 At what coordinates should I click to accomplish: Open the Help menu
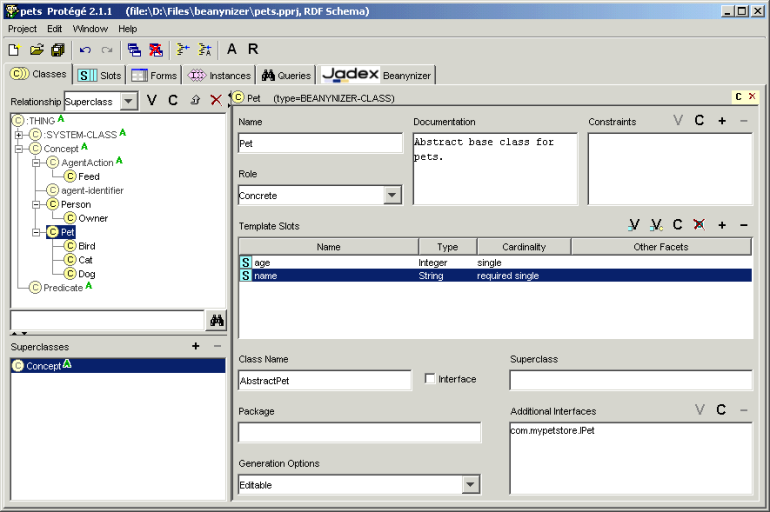click(128, 29)
